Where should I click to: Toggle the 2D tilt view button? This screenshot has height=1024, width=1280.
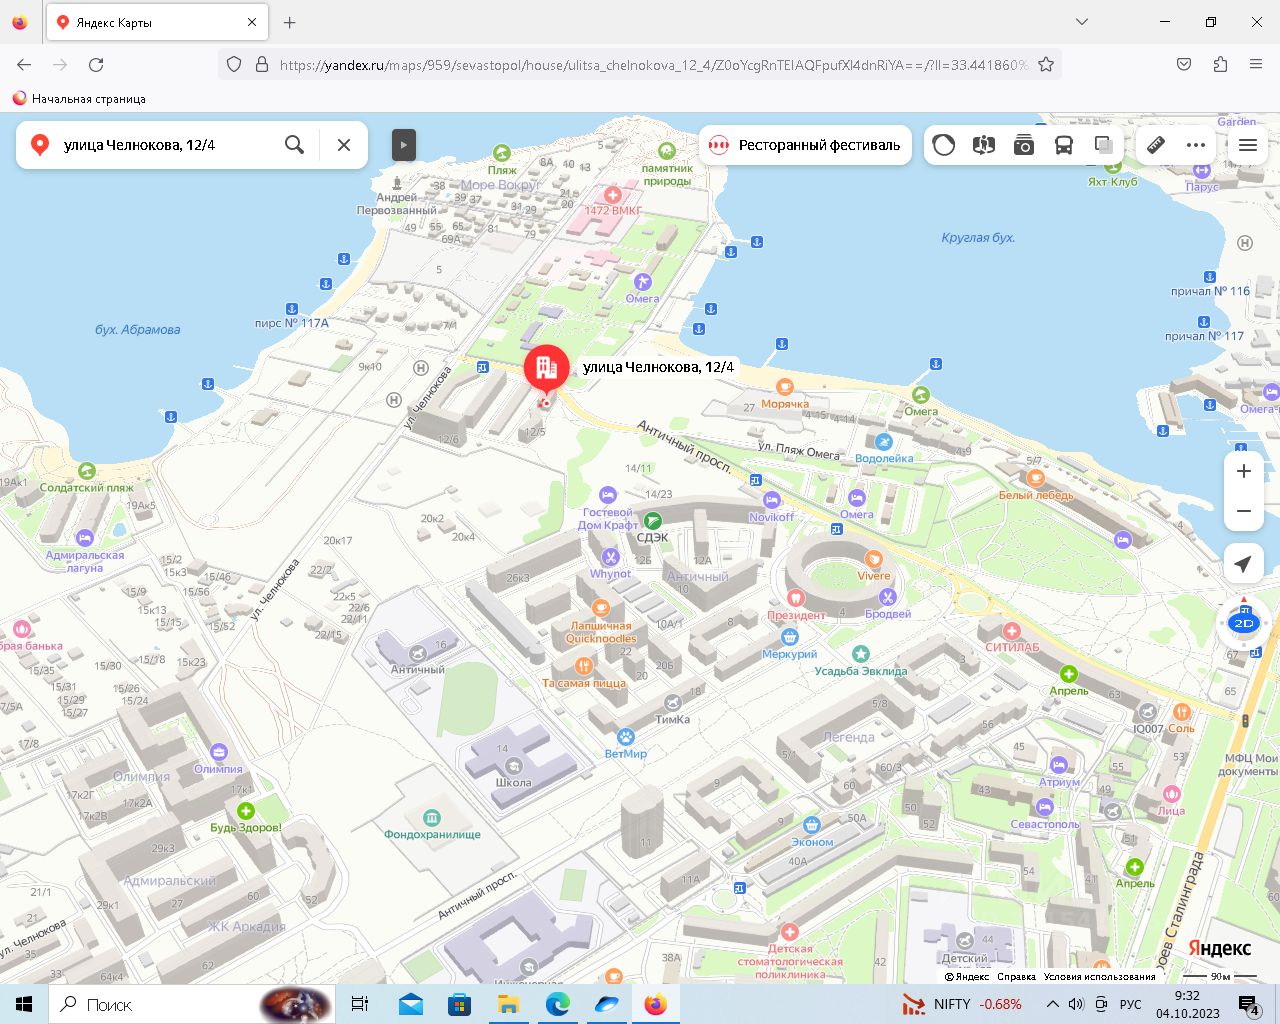[1243, 623]
